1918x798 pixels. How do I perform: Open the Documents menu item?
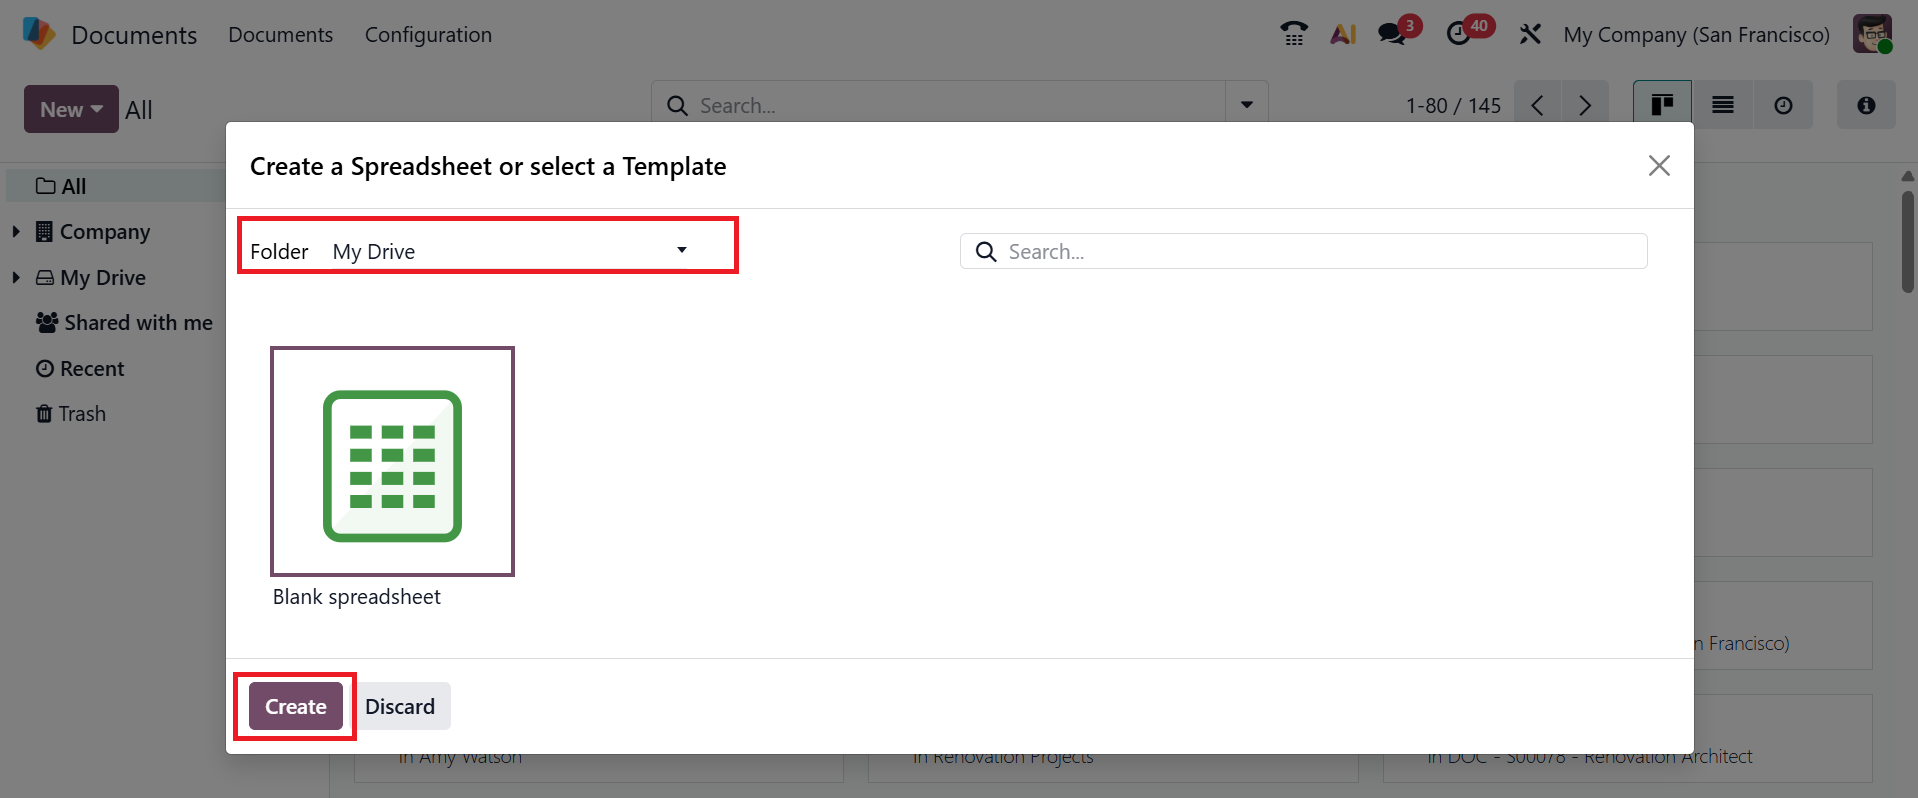[280, 34]
